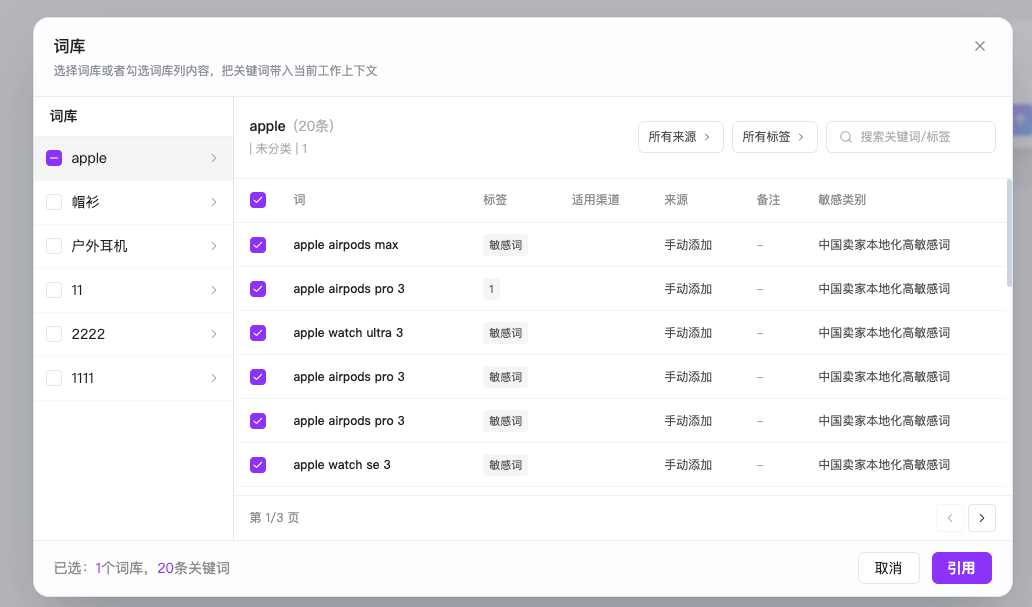
Task: Uncheck apple airpods max row checkbox
Action: coord(258,245)
